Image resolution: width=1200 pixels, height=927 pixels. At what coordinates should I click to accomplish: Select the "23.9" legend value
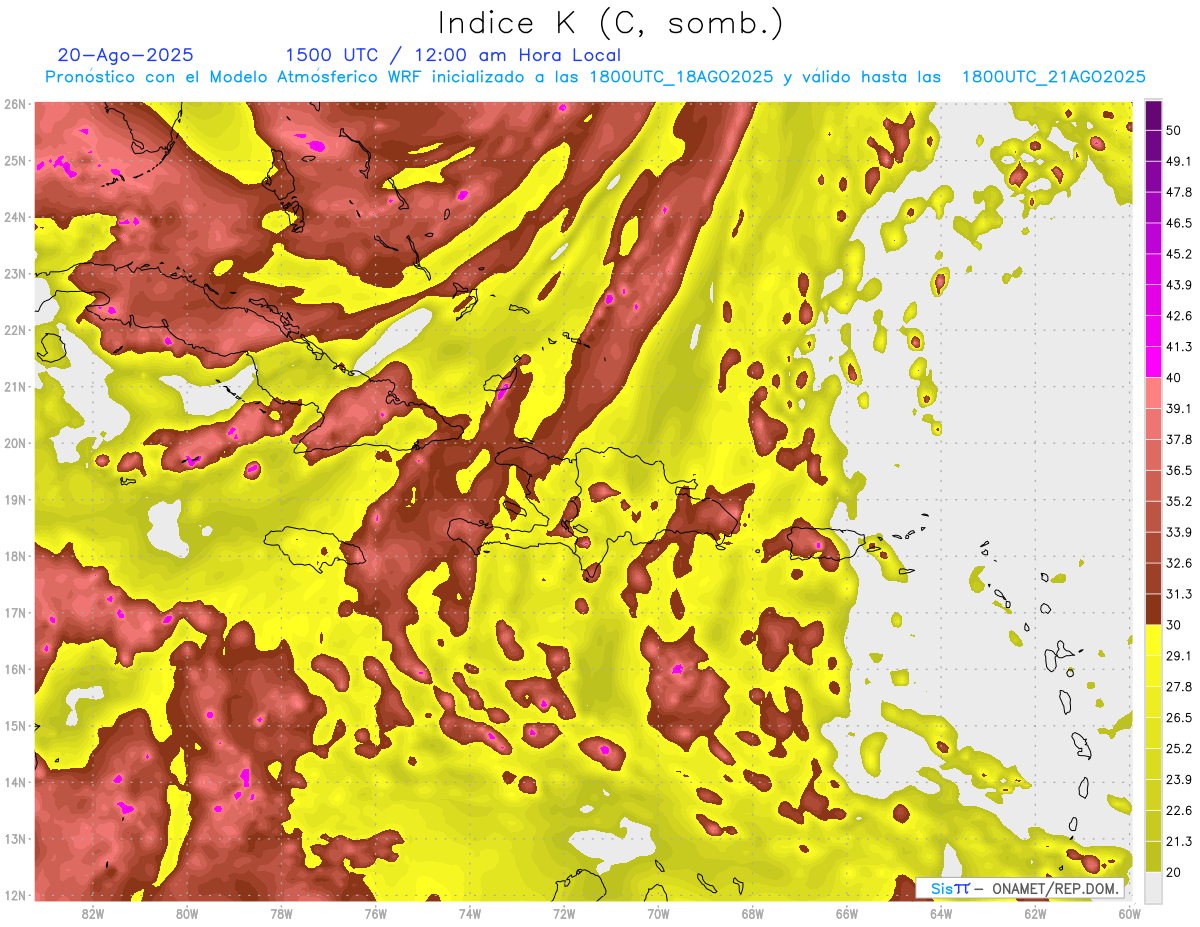click(x=1178, y=779)
